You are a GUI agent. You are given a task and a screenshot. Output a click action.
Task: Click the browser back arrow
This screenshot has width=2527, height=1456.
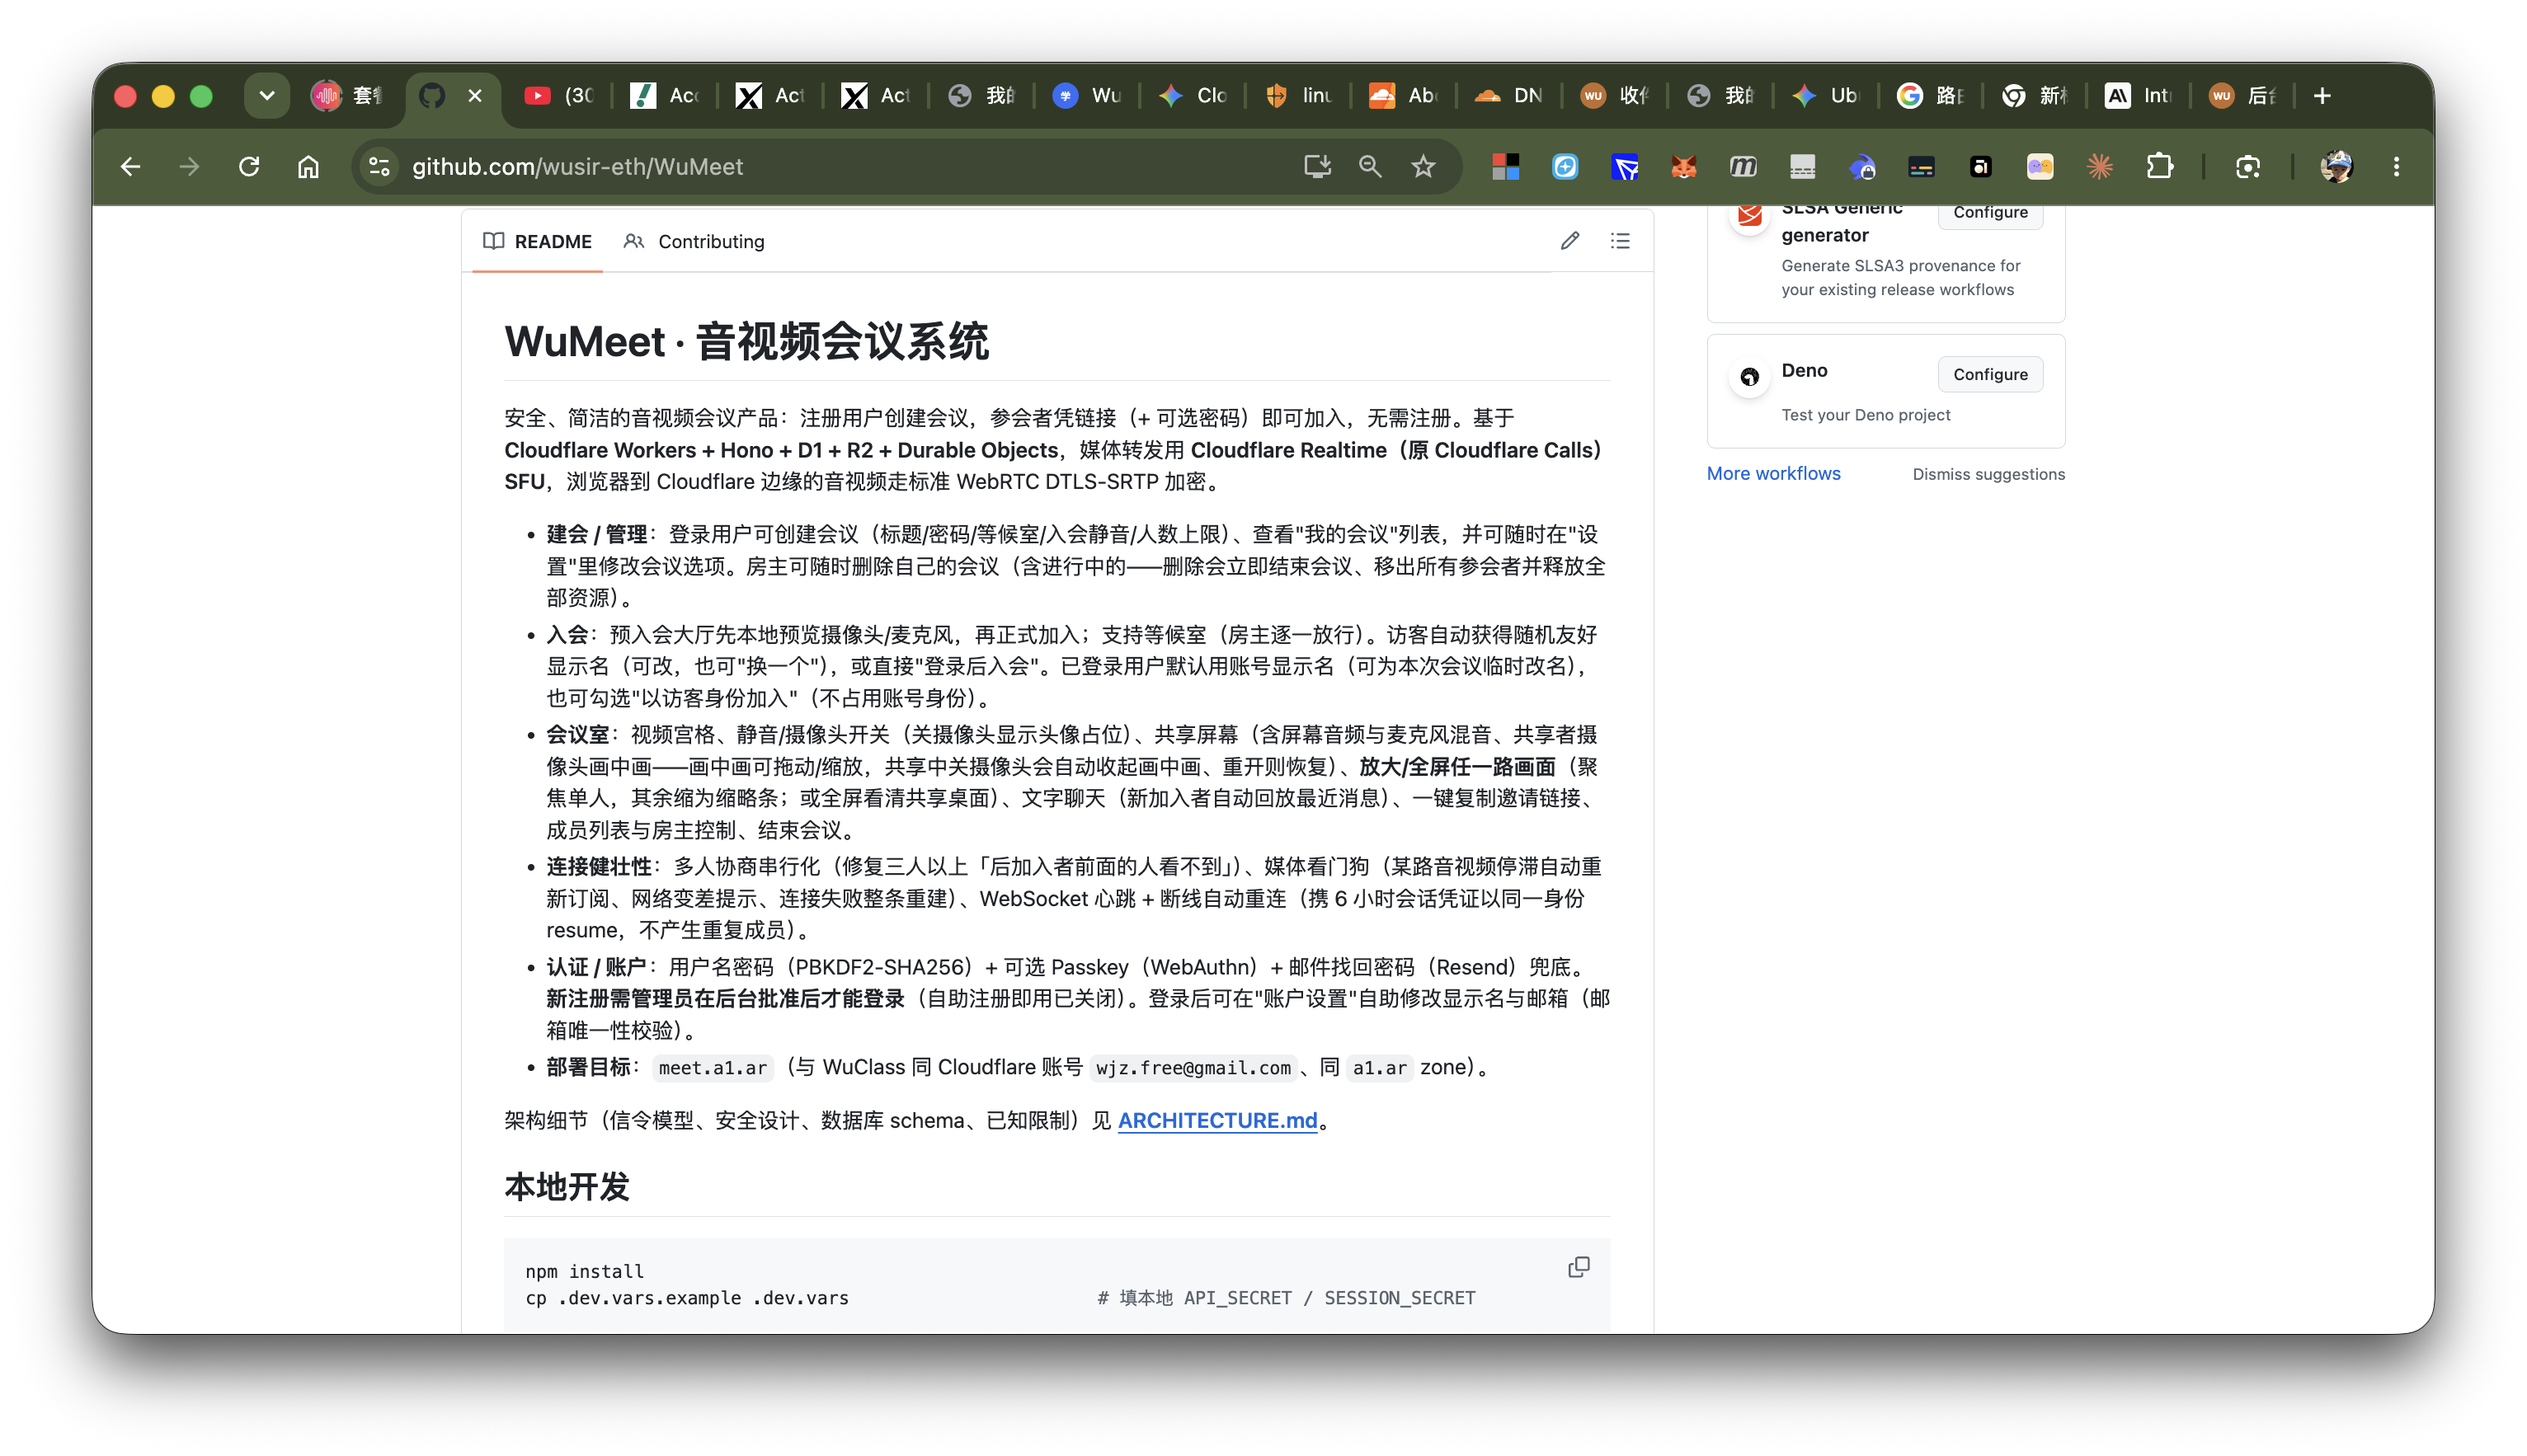tap(130, 166)
